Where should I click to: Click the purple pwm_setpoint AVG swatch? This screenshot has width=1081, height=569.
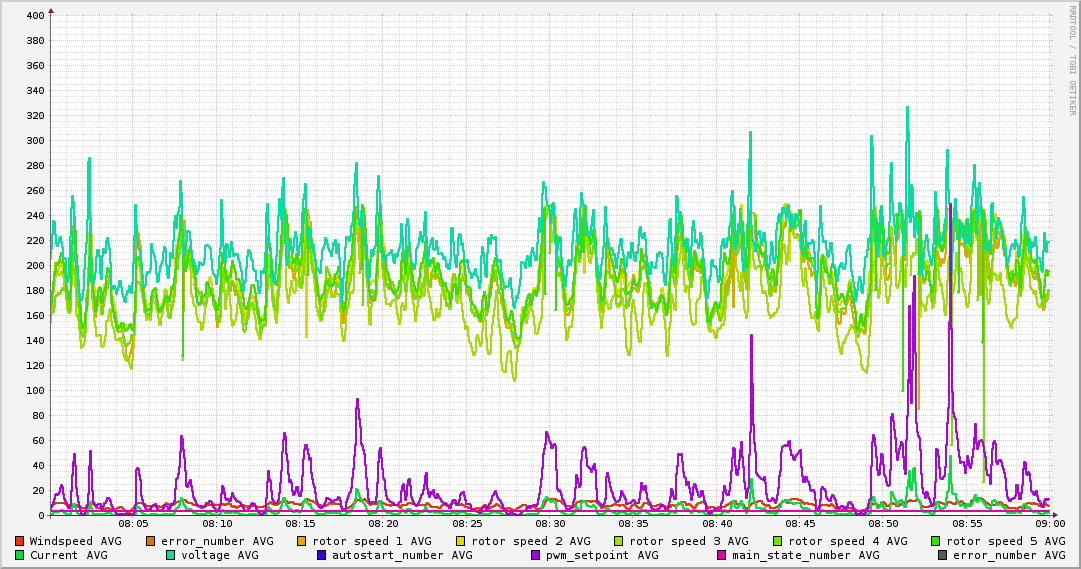(x=536, y=555)
